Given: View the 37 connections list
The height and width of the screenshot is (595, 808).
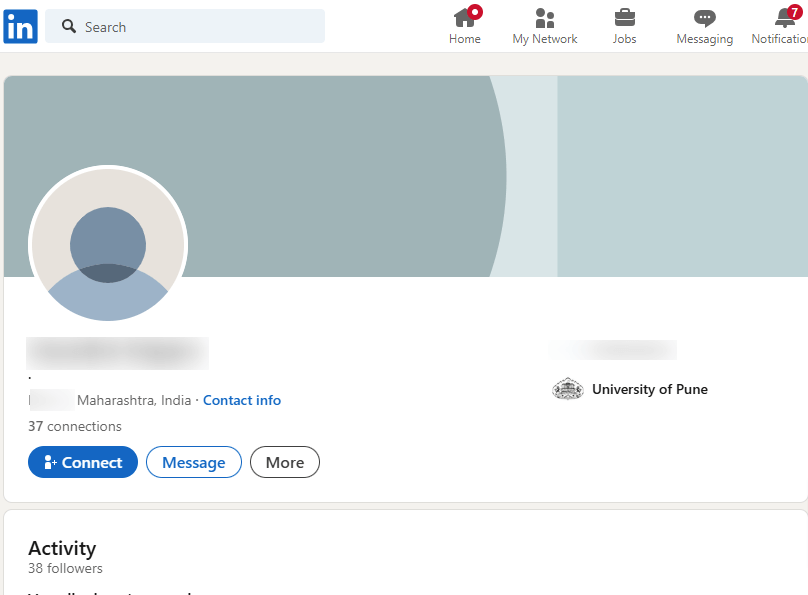Looking at the screenshot, I should click(74, 426).
